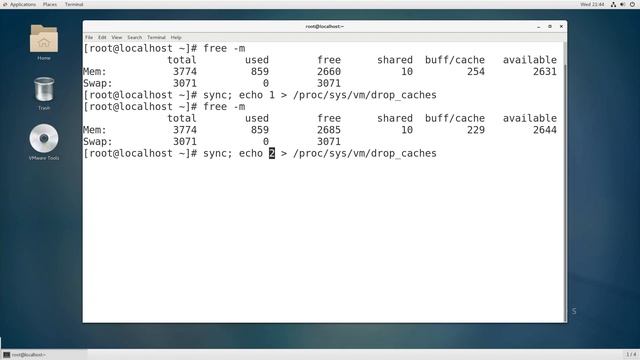
Task: Open the VMware Tools disc icon
Action: (x=44, y=138)
